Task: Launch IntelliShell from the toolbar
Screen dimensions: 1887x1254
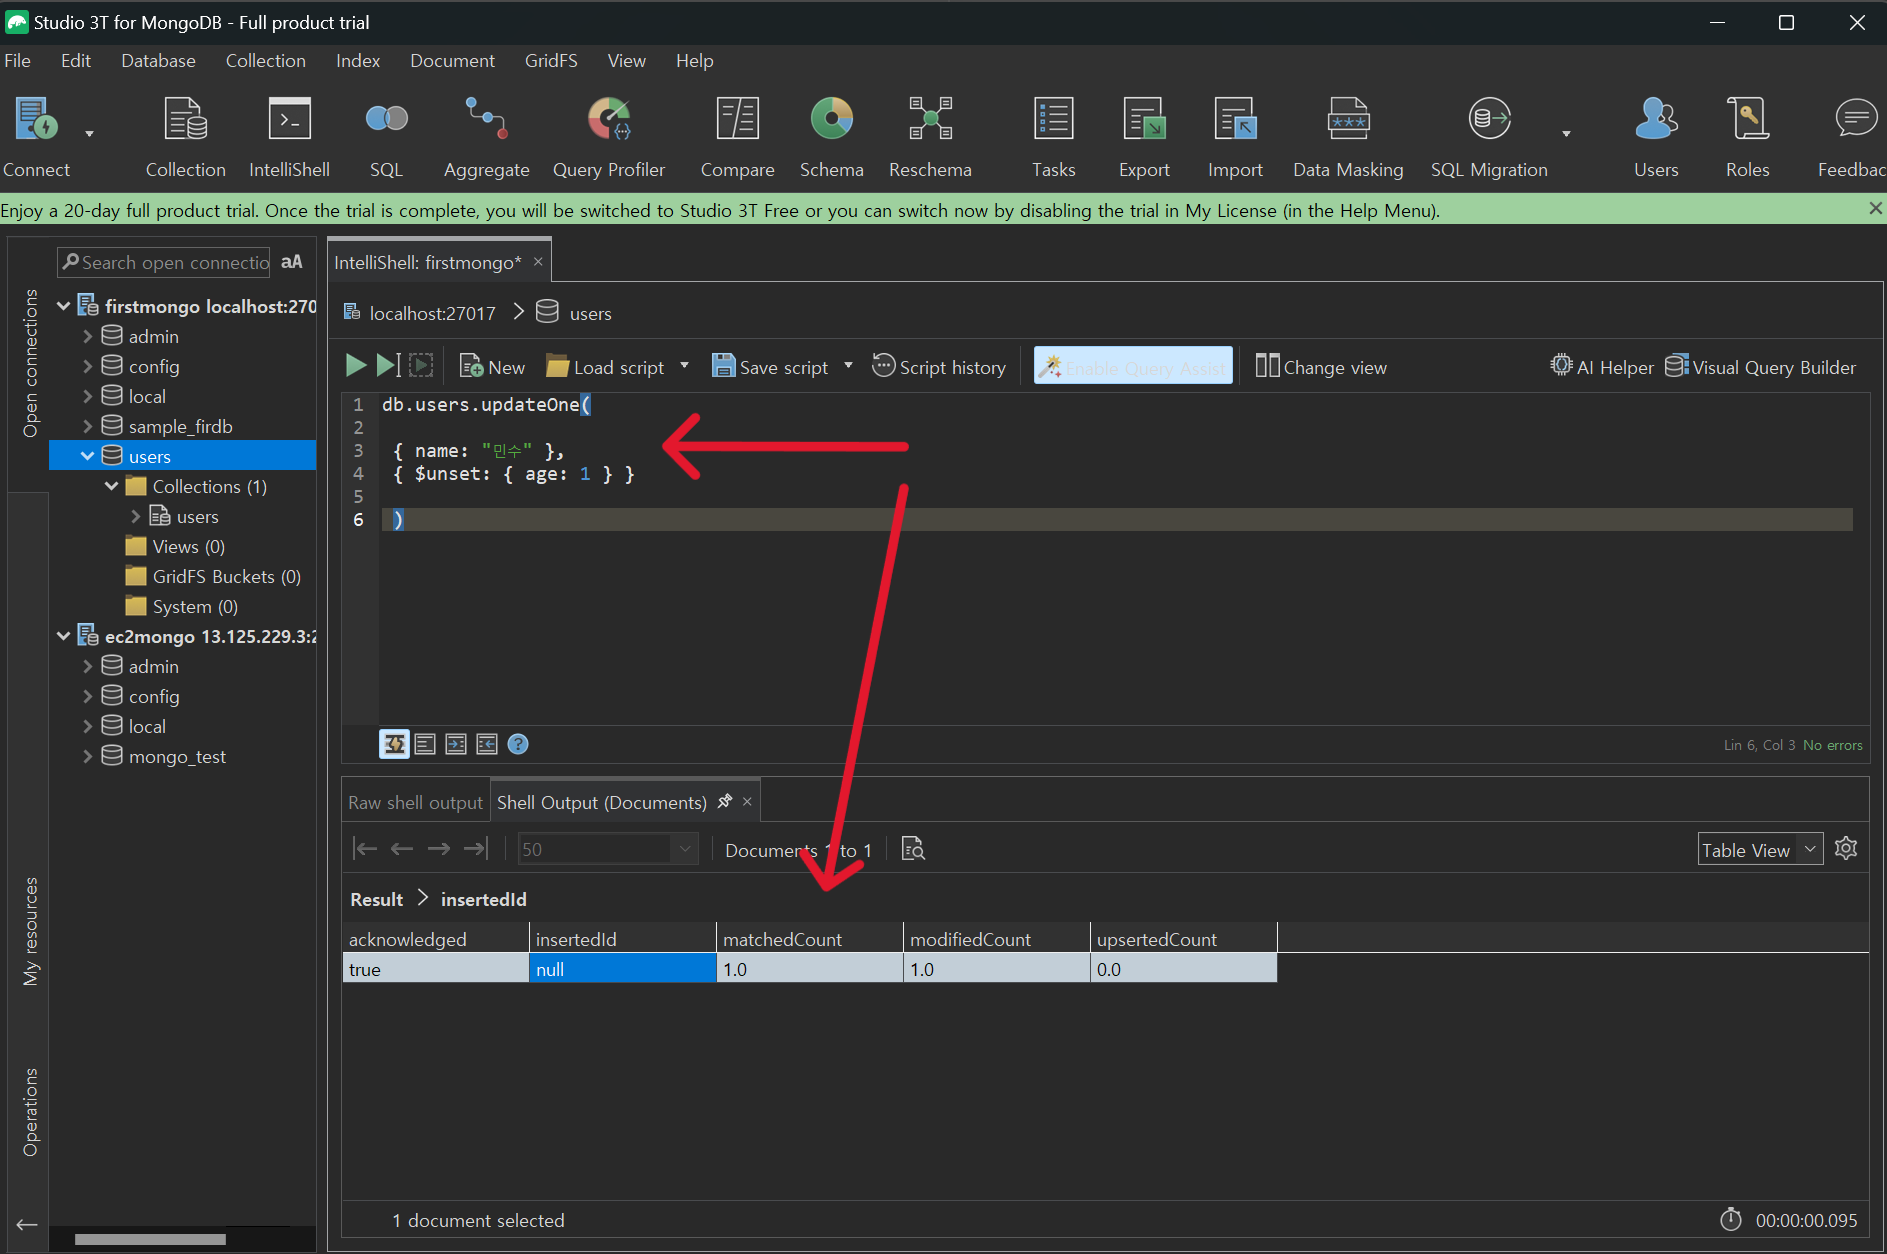Action: [x=289, y=138]
